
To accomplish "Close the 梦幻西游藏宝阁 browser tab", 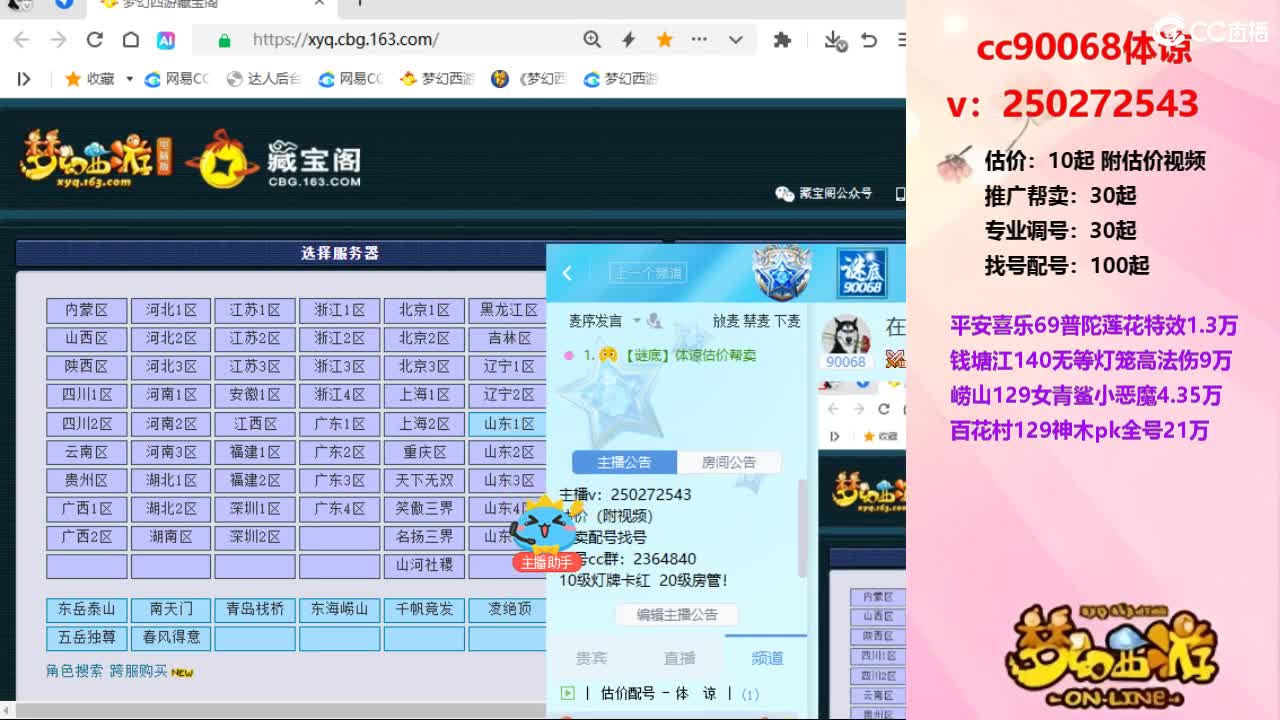I will pos(319,4).
